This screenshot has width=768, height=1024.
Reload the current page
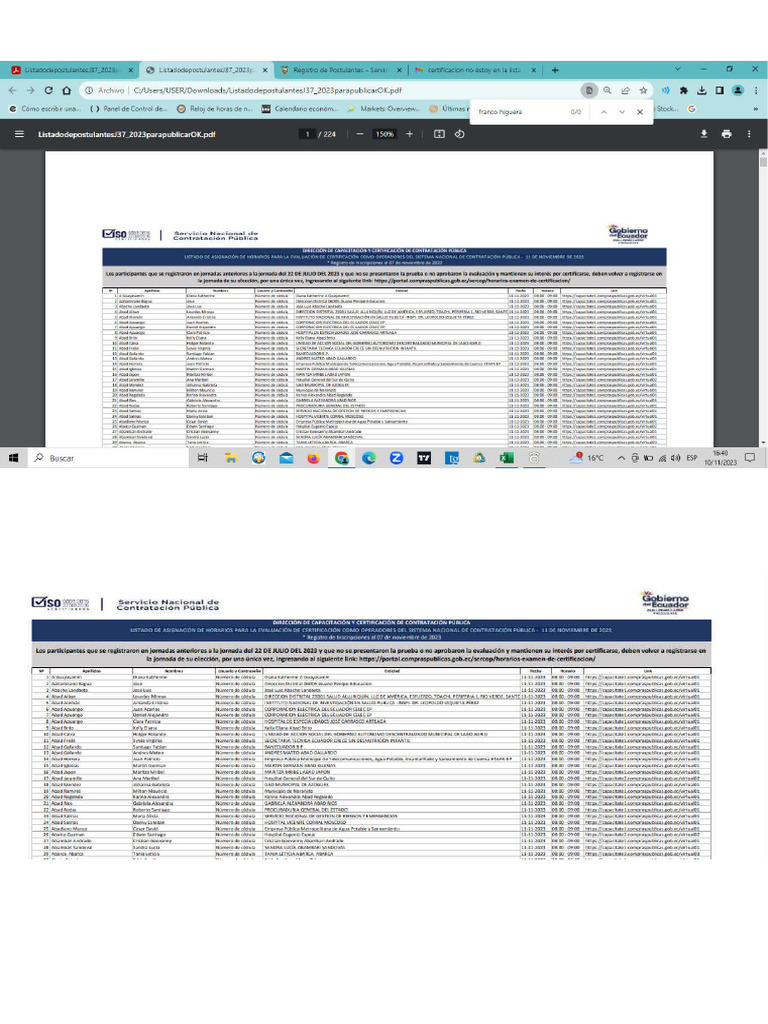(x=48, y=90)
